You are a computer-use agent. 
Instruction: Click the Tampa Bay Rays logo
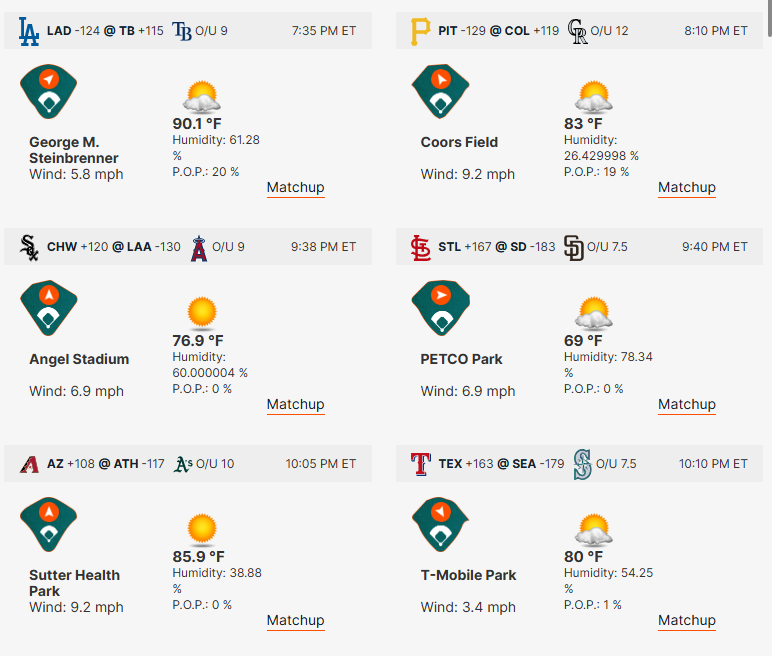182,31
